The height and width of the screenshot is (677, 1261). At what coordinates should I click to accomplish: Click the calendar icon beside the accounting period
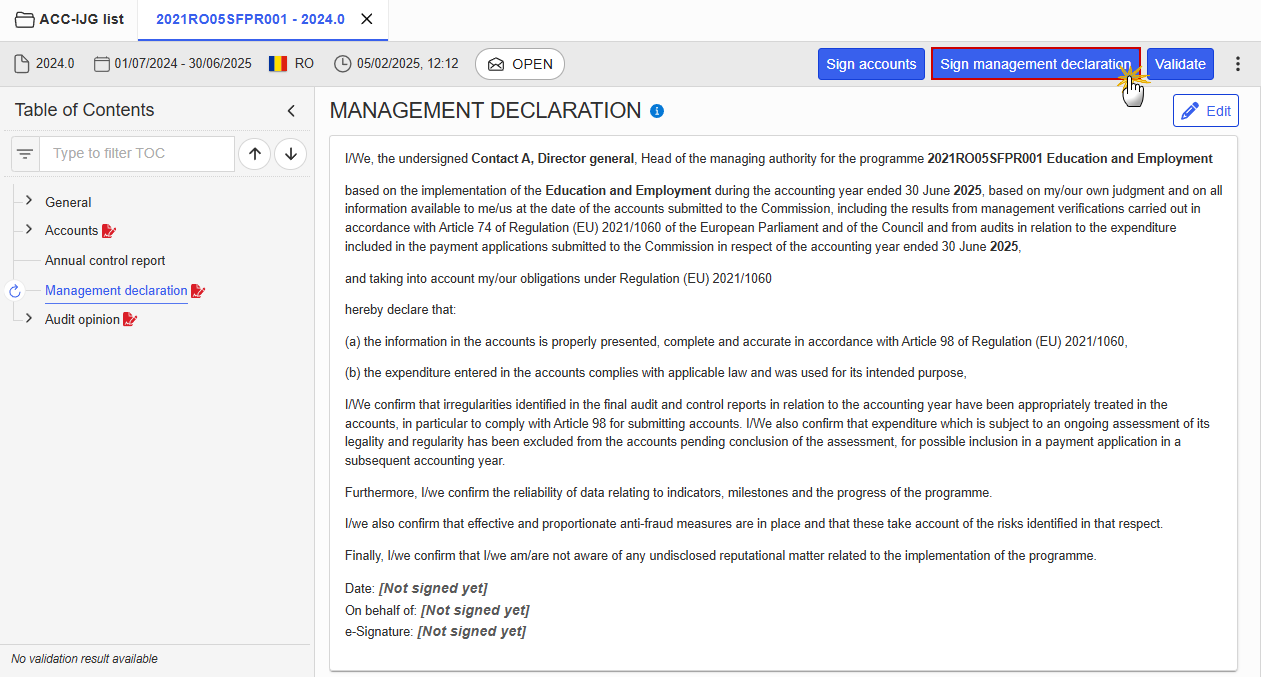(x=101, y=64)
